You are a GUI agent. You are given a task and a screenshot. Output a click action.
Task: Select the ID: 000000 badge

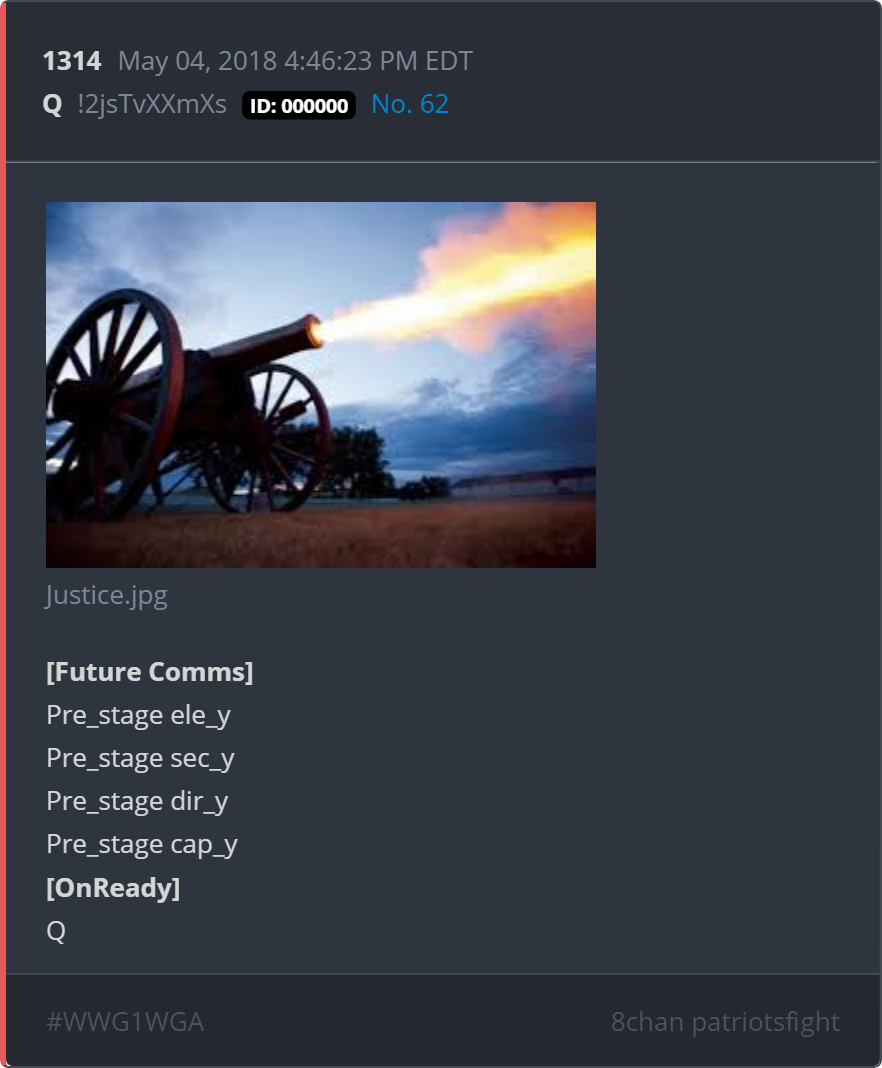[299, 106]
